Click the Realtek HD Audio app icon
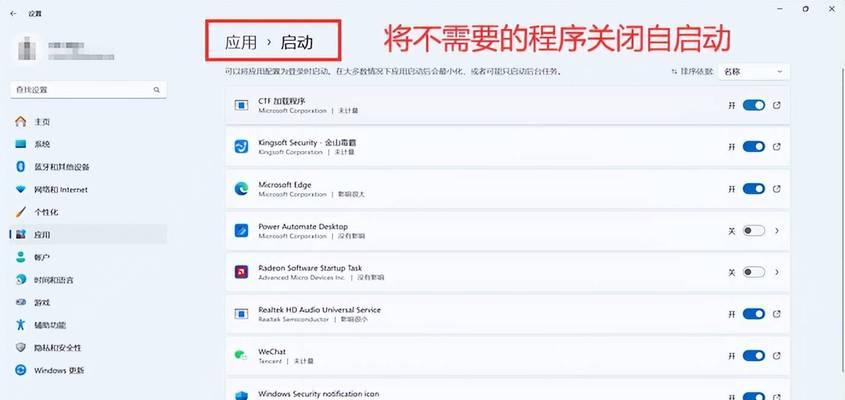This screenshot has width=845, height=400. pos(241,314)
